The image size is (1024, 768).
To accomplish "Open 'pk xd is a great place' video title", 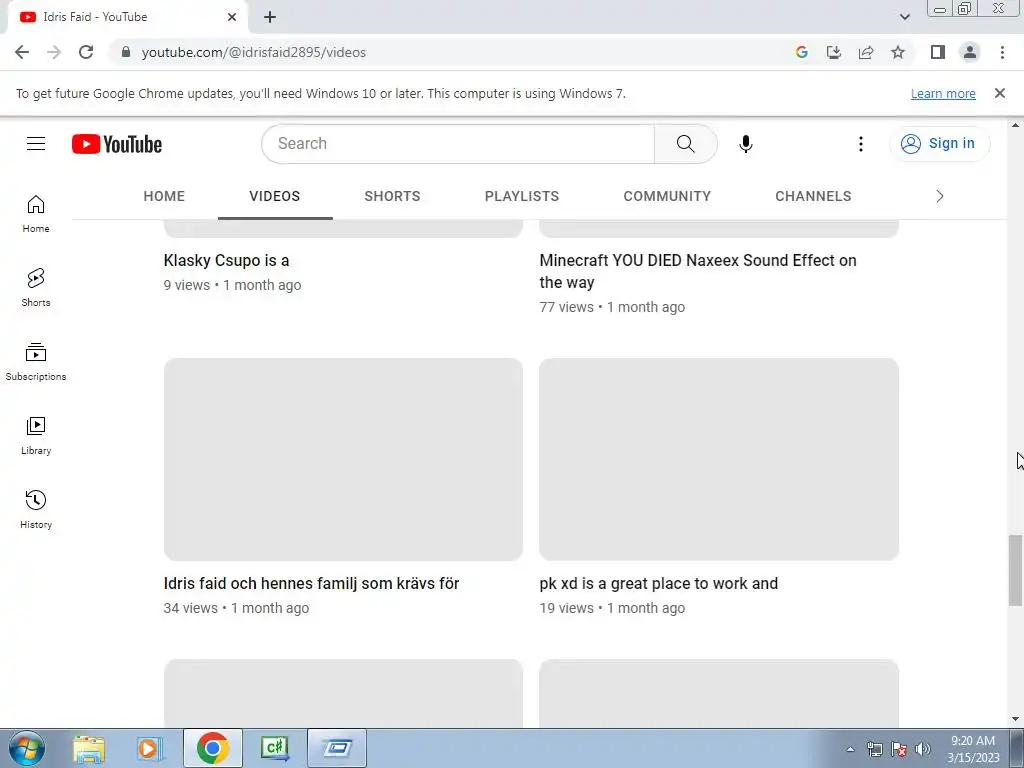I will [658, 583].
